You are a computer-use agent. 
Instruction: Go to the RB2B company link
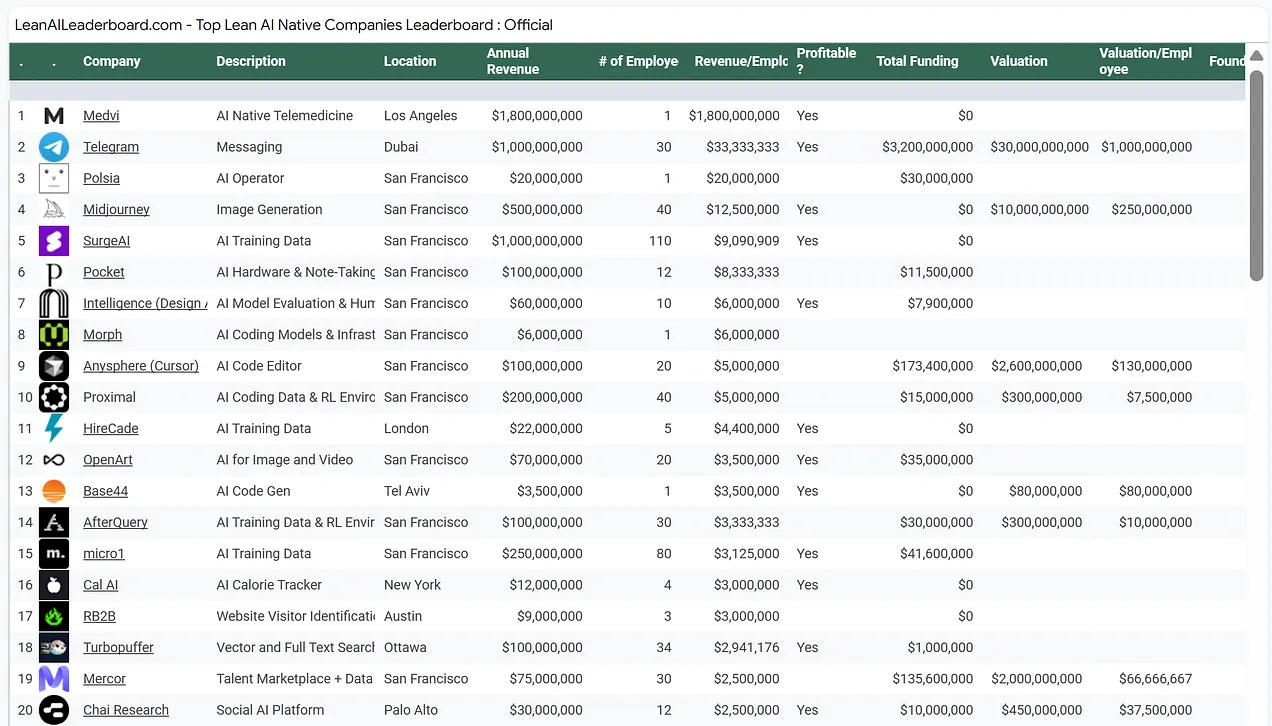(x=99, y=616)
